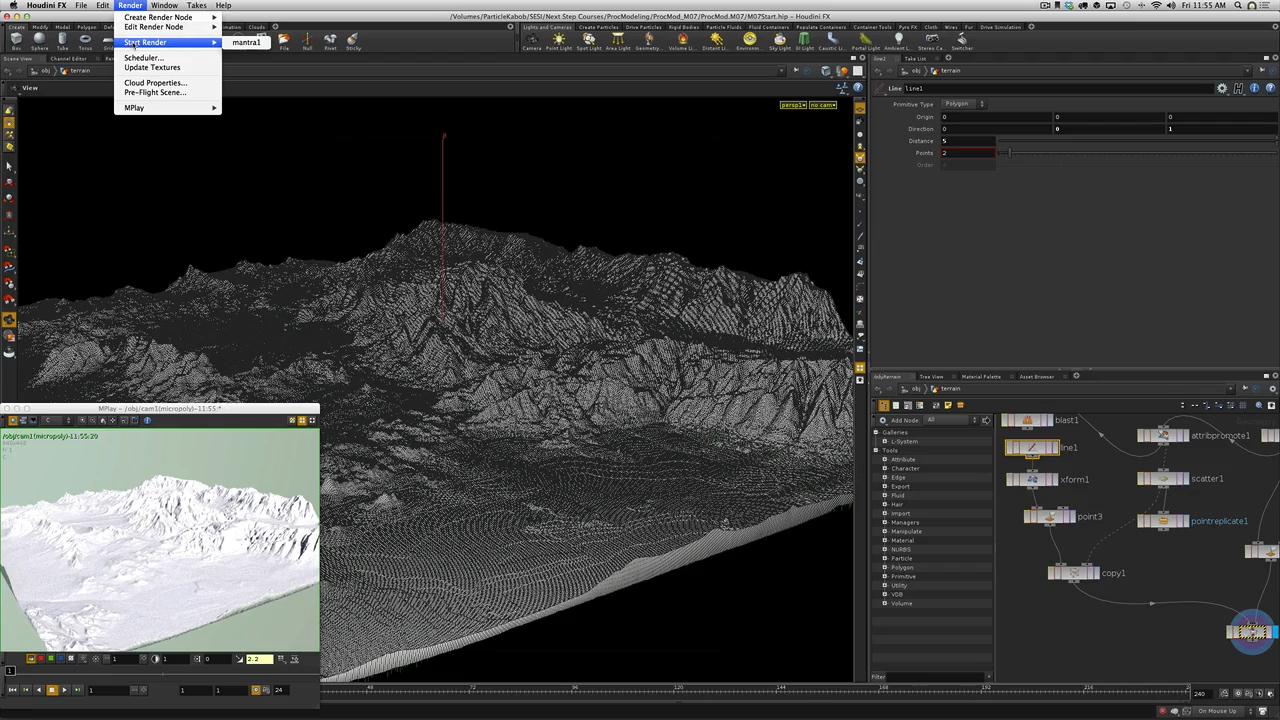The height and width of the screenshot is (720, 1280).
Task: Select the Sticky shelf tool
Action: coord(353,41)
